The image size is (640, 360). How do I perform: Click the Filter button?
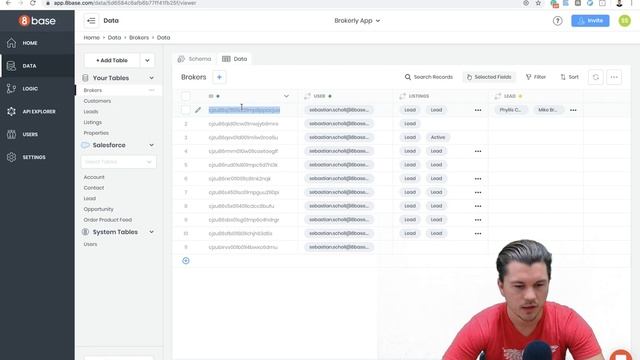tap(536, 77)
